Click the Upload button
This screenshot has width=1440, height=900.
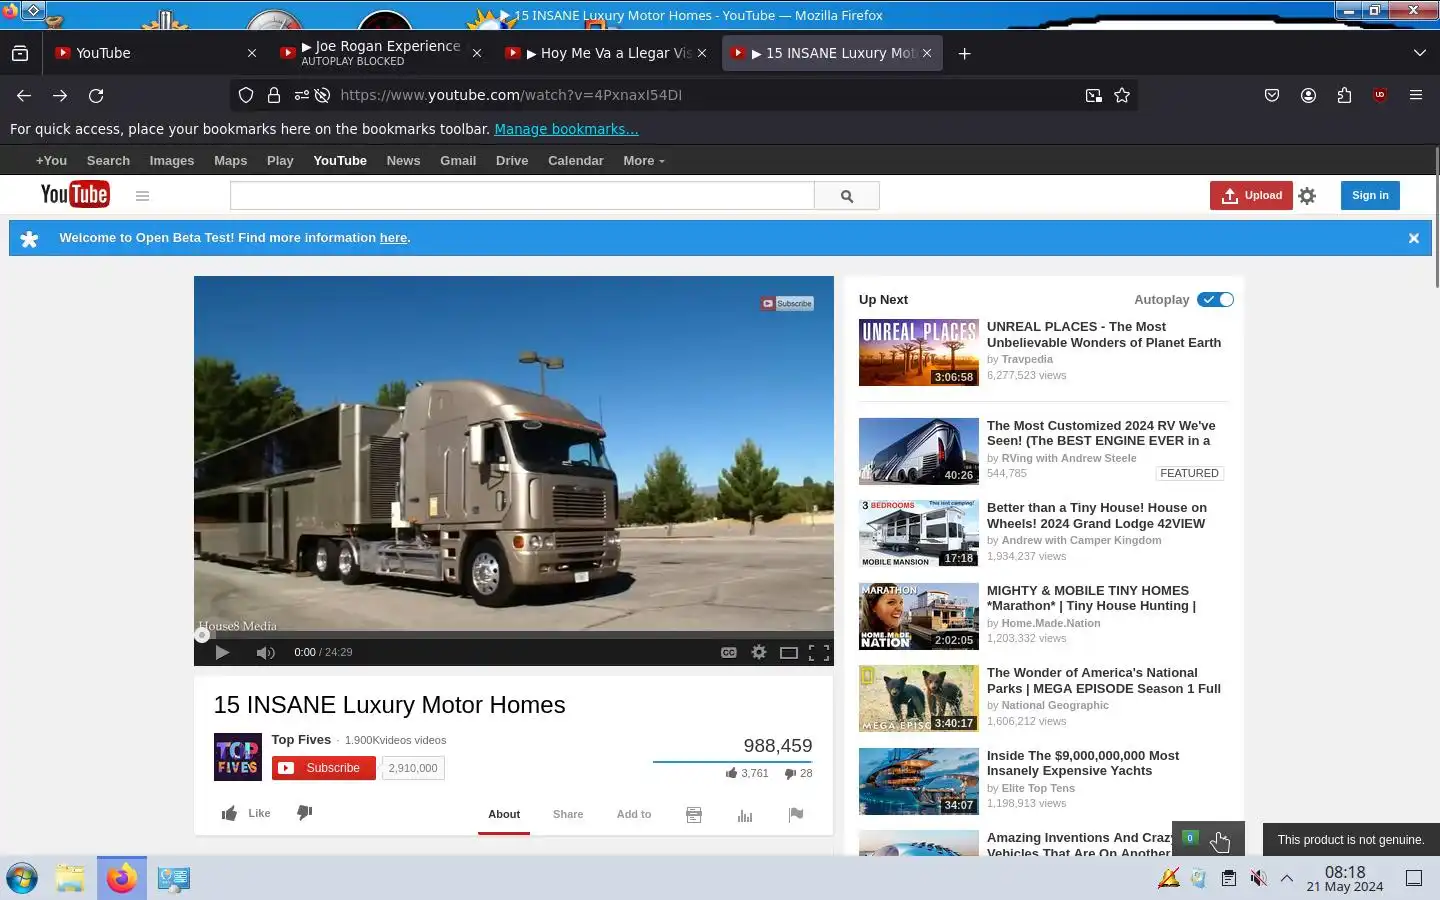coord(1251,195)
